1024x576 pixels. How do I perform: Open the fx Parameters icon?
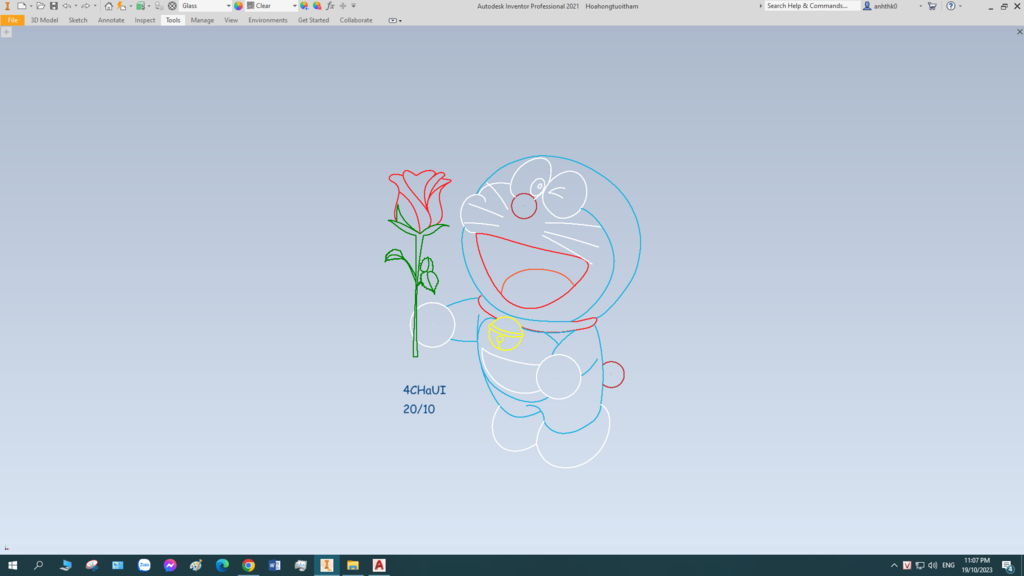coord(330,6)
